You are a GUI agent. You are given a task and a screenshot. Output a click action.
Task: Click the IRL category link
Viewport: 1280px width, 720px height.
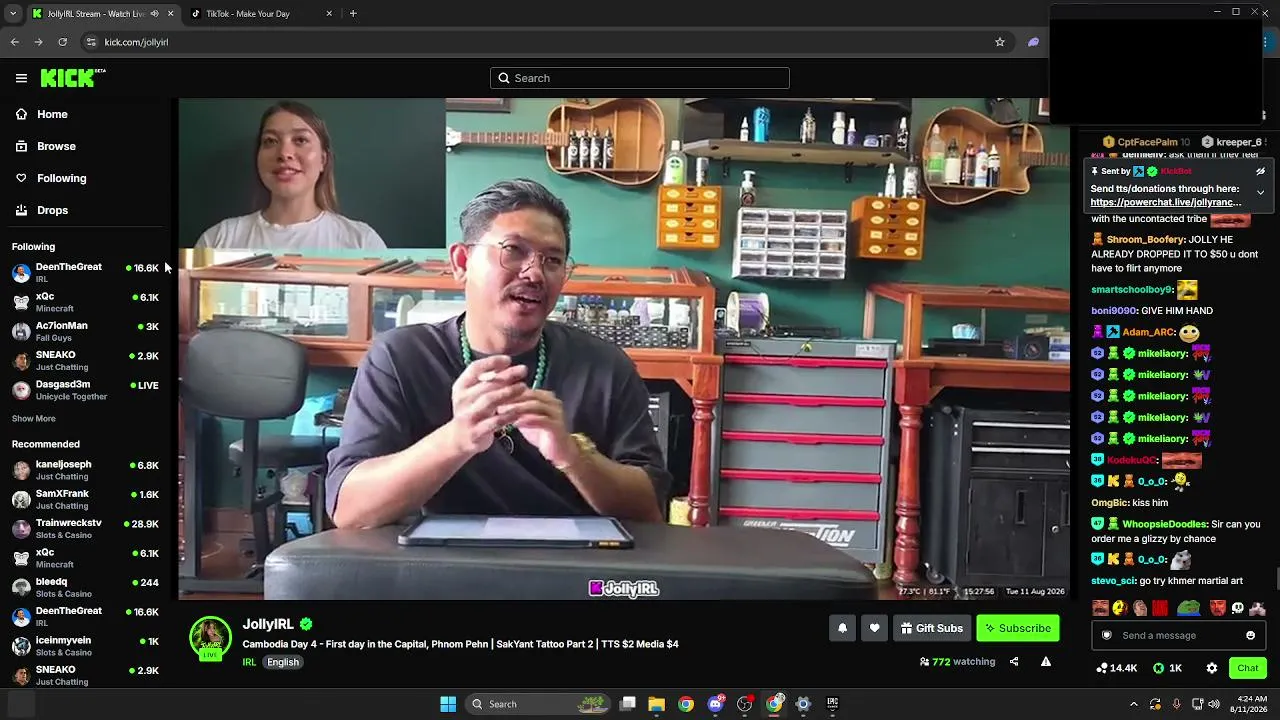click(x=249, y=662)
